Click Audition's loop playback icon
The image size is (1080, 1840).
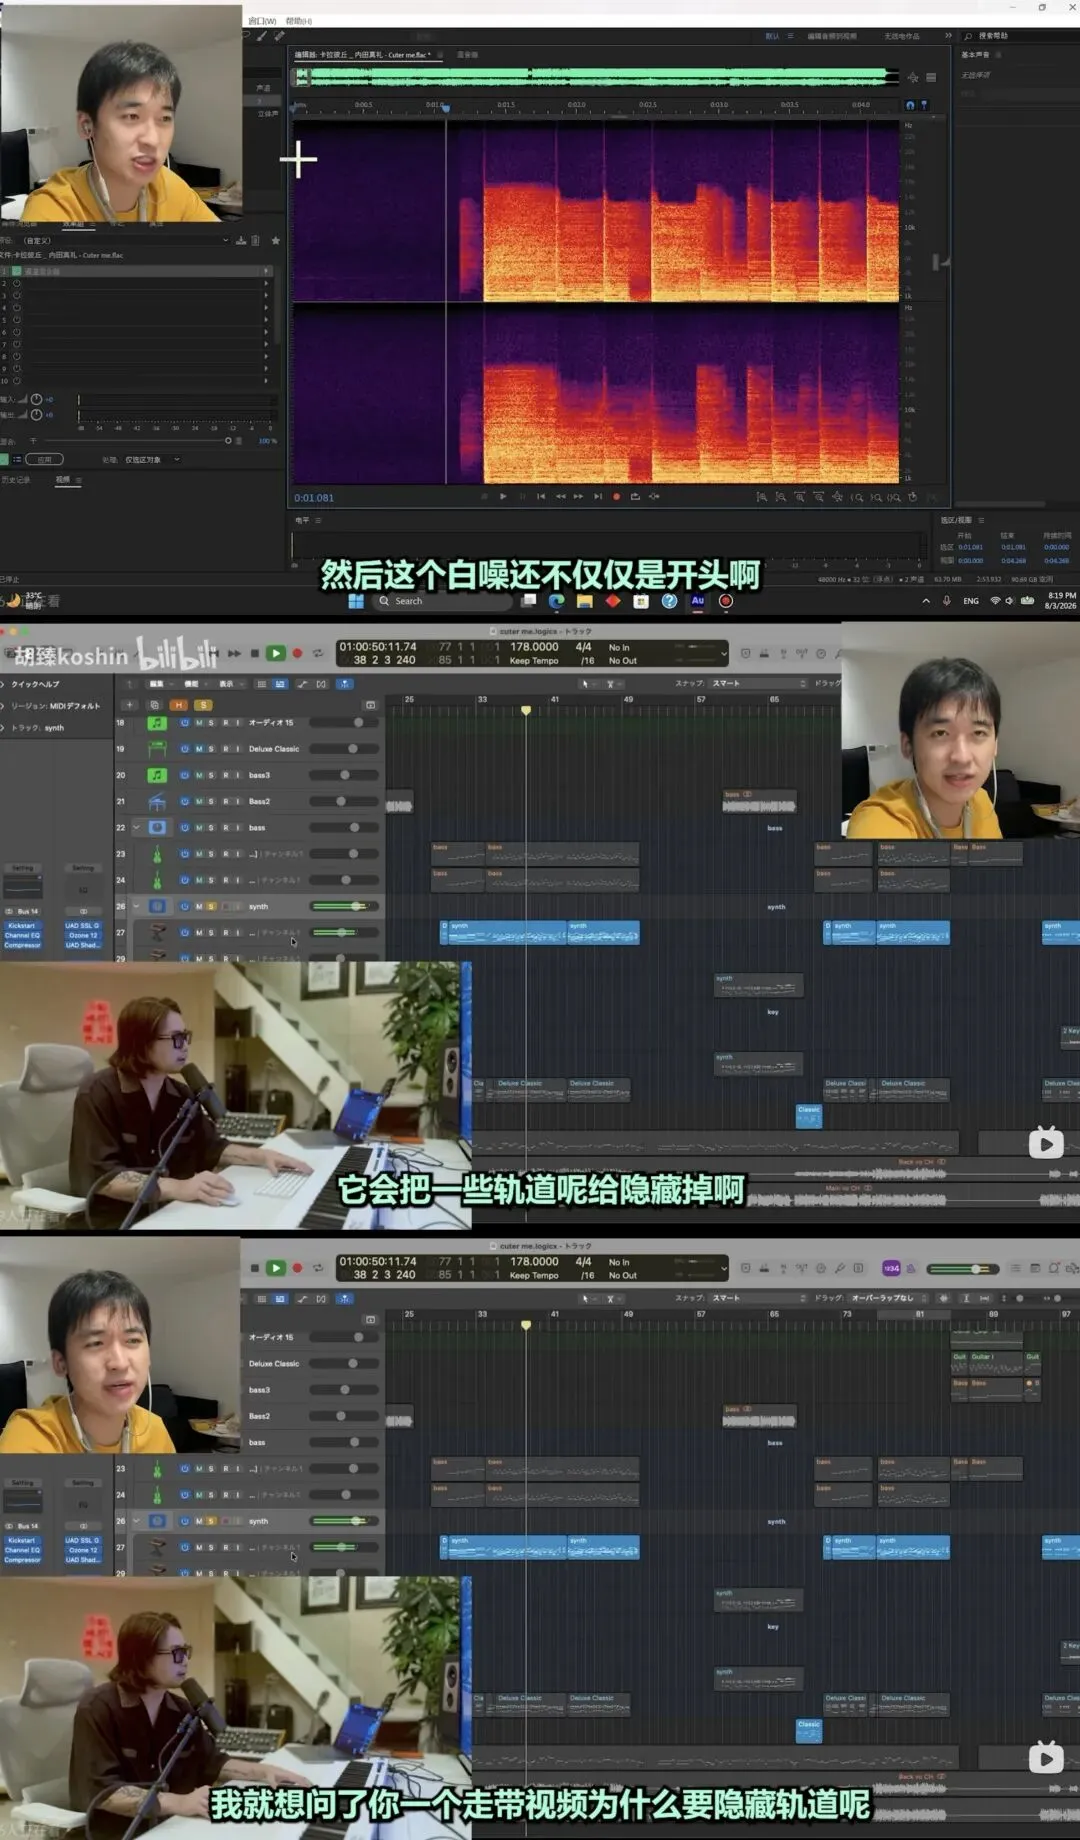pos(635,496)
